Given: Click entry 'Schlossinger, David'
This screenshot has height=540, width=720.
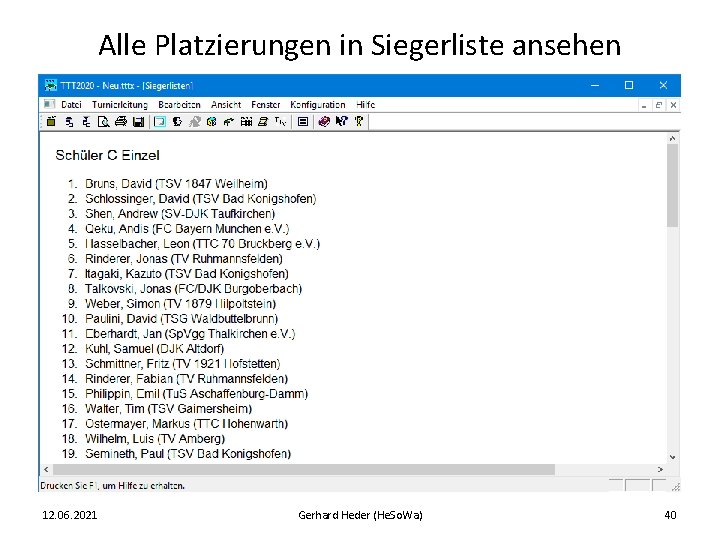Looking at the screenshot, I should (x=201, y=199).
